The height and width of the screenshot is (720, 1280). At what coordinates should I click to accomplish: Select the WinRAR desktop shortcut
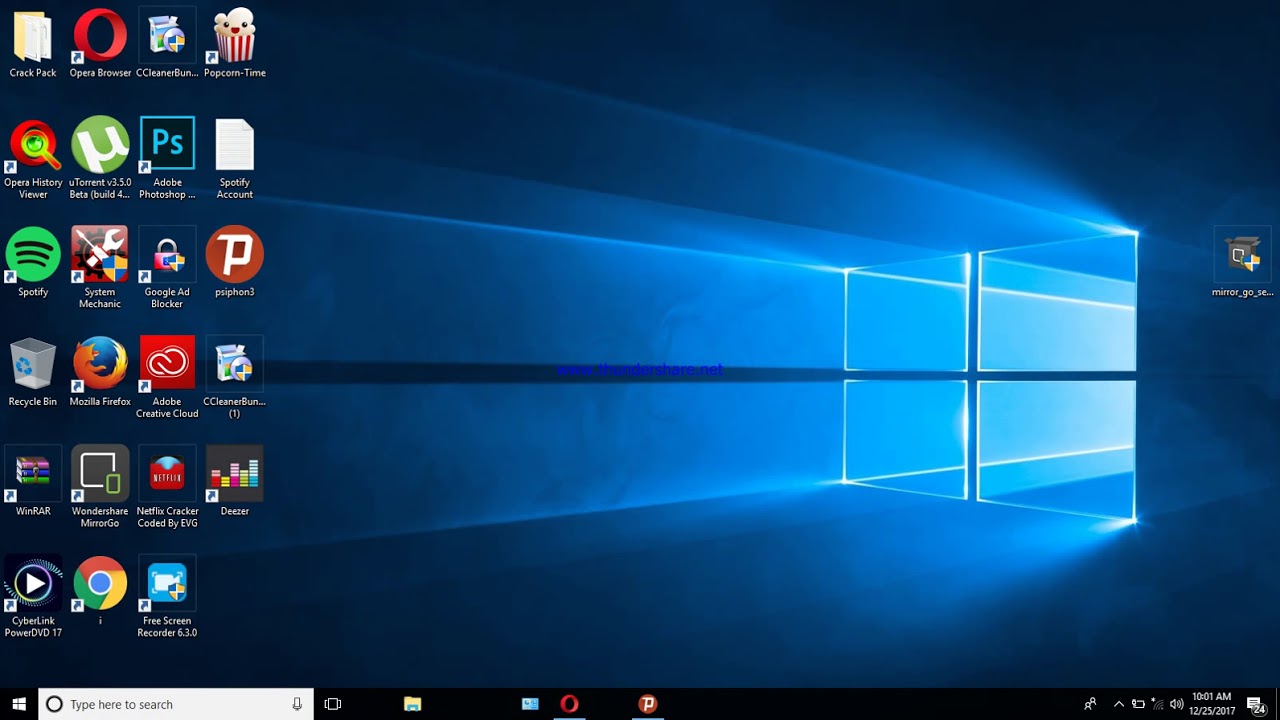[x=33, y=482]
